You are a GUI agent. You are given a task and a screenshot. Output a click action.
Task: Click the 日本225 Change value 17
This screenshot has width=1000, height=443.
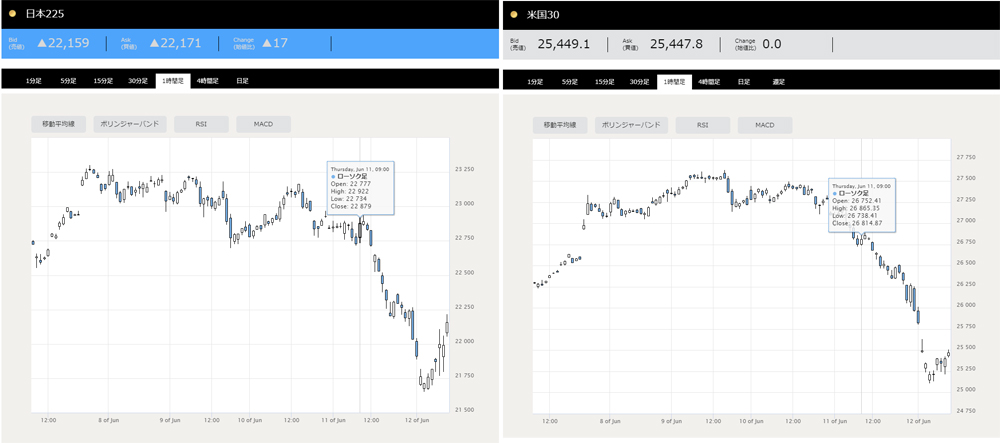[280, 43]
